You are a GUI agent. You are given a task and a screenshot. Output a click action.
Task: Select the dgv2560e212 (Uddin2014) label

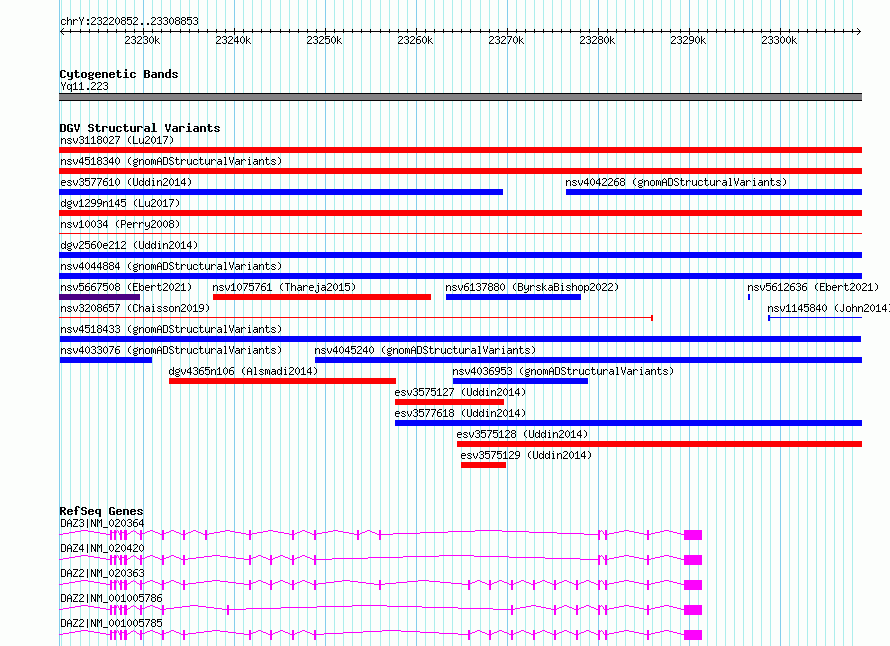tap(129, 245)
